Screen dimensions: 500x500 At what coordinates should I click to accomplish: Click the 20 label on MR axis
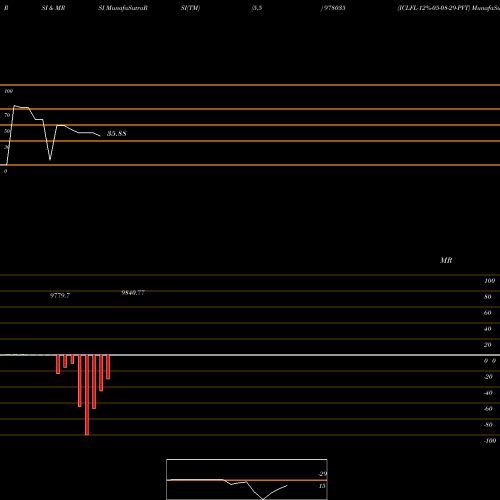click(487, 345)
